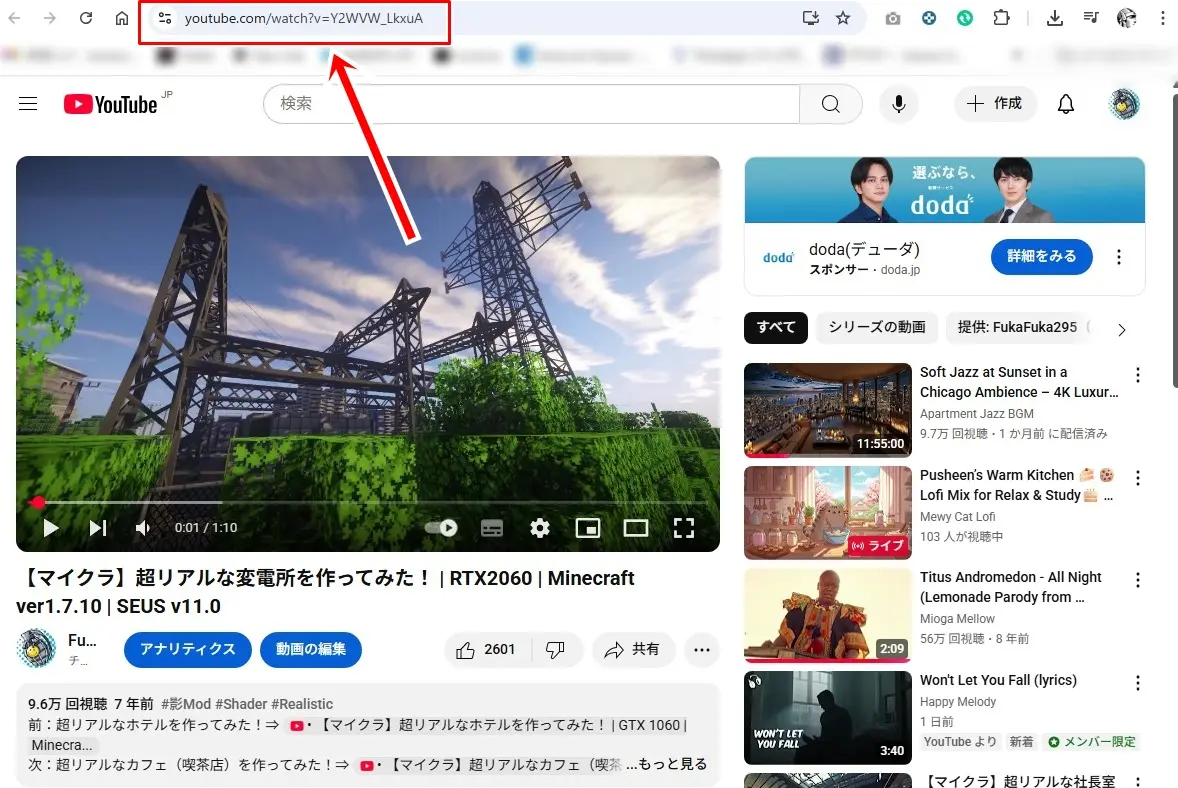1178x788 pixels.
Task: Open the doda ad three-dot menu
Action: (x=1119, y=257)
